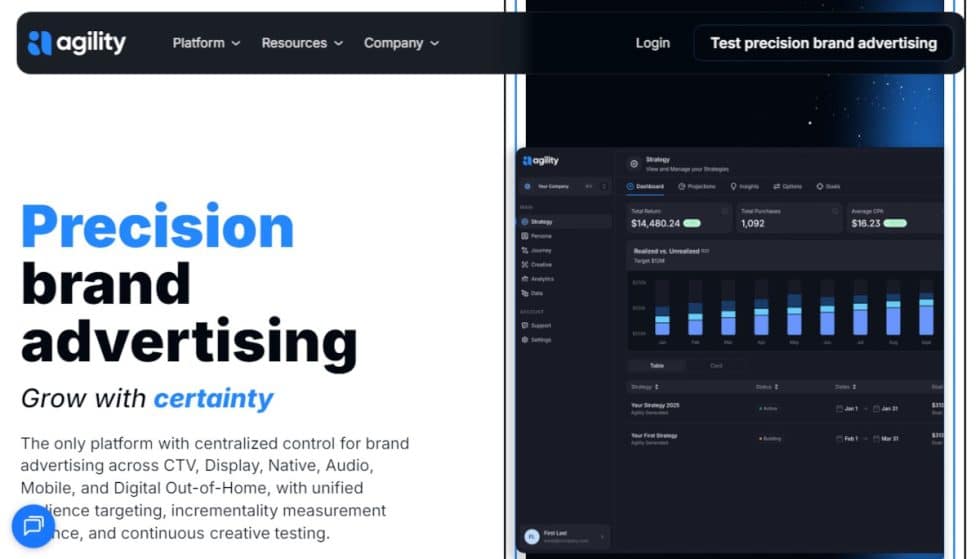Viewport: 980px width, 559px height.
Task: Sort by the Dates column arrows
Action: click(854, 387)
